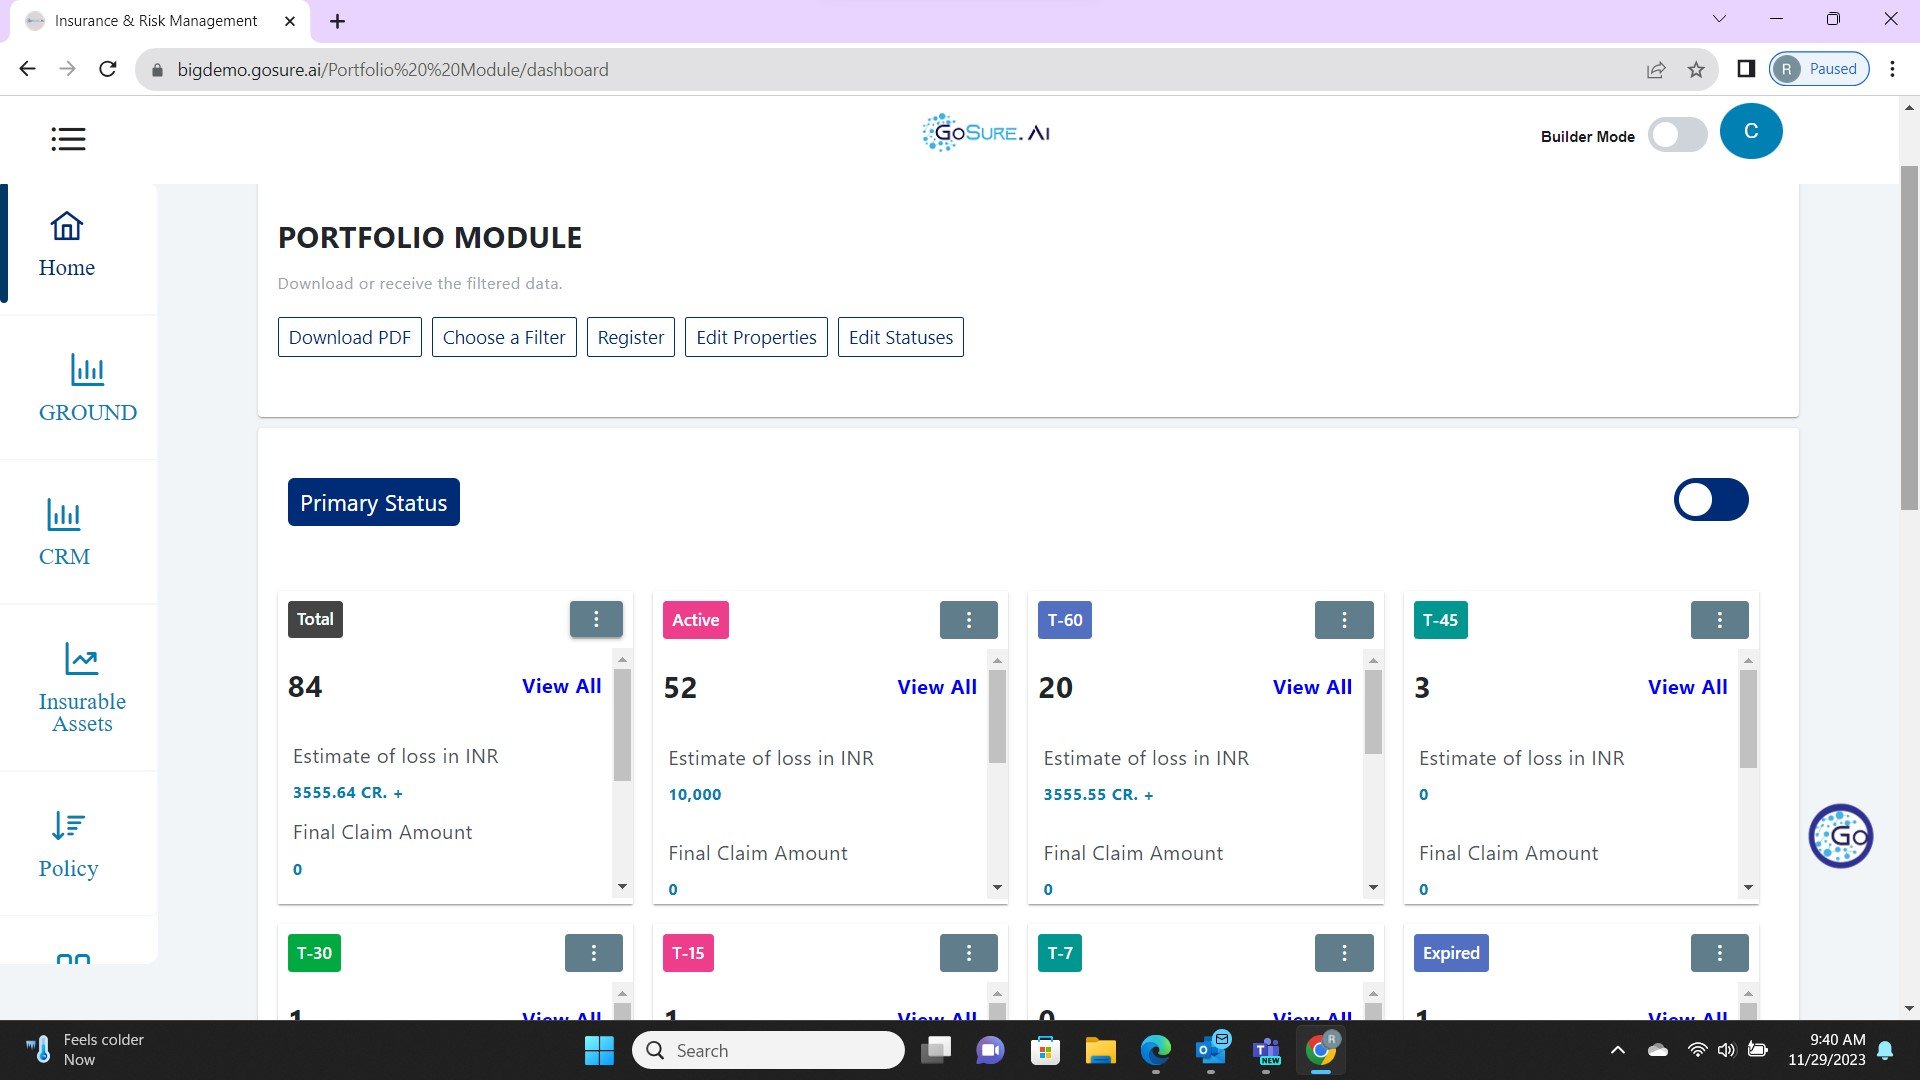Flip the toggle beside Primary Status
This screenshot has height=1080, width=1920.
click(1710, 500)
